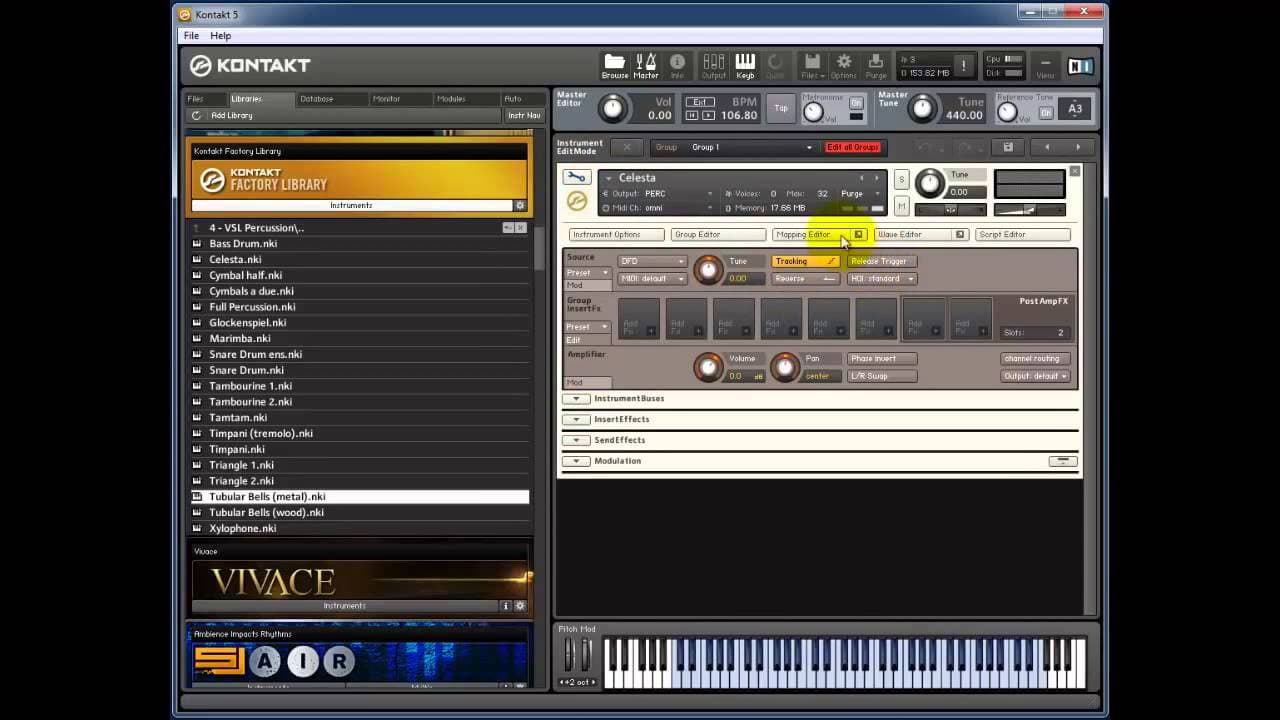Turn Reference Tone On
This screenshot has height=720, width=1280.
pyautogui.click(x=1046, y=113)
